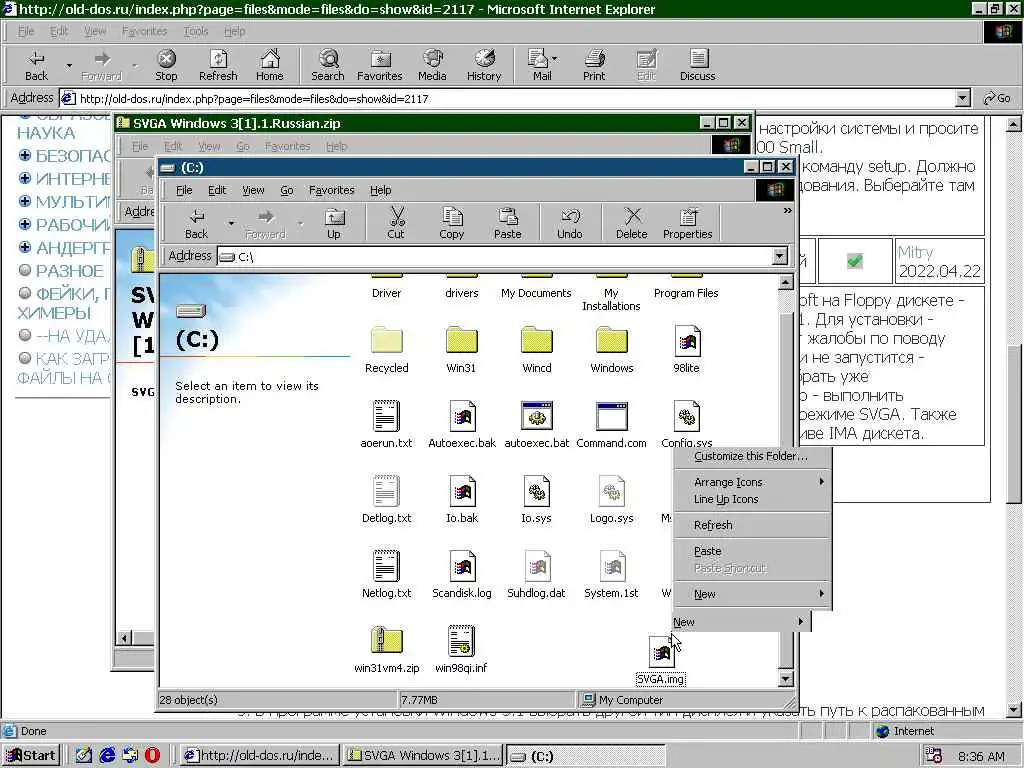This screenshot has width=1024, height=768.
Task: Click the 8:36 AM system clock
Action: click(x=982, y=756)
